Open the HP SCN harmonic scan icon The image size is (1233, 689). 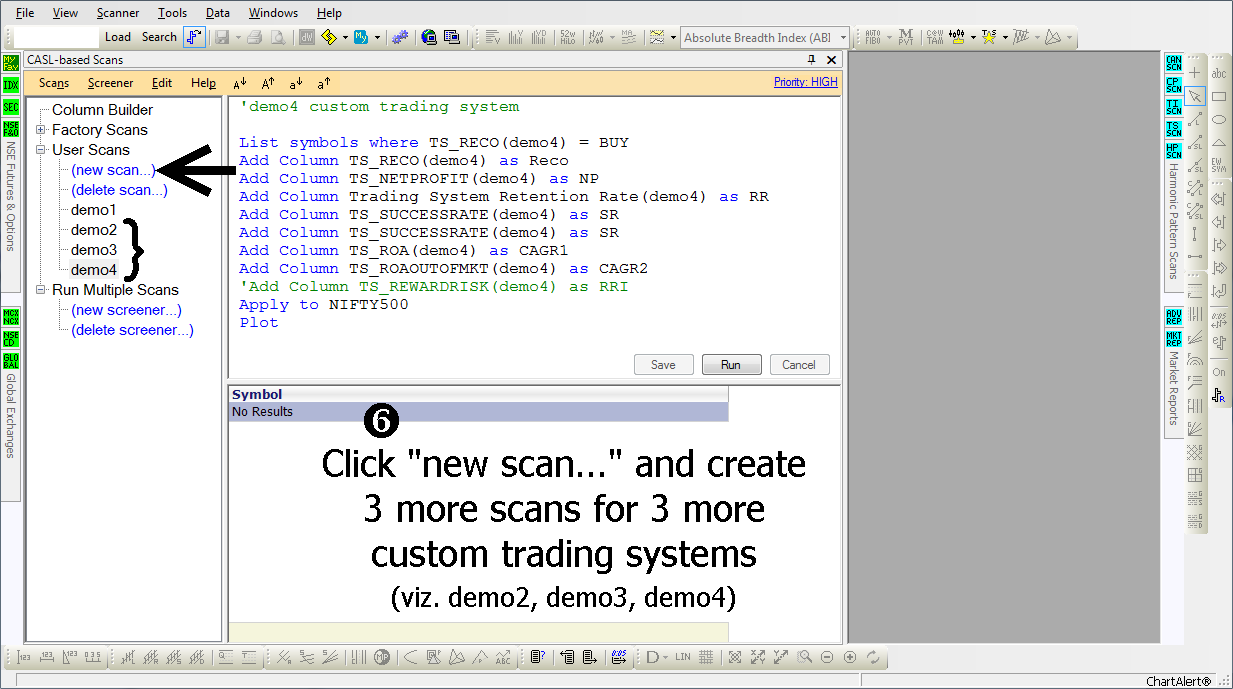click(1174, 151)
